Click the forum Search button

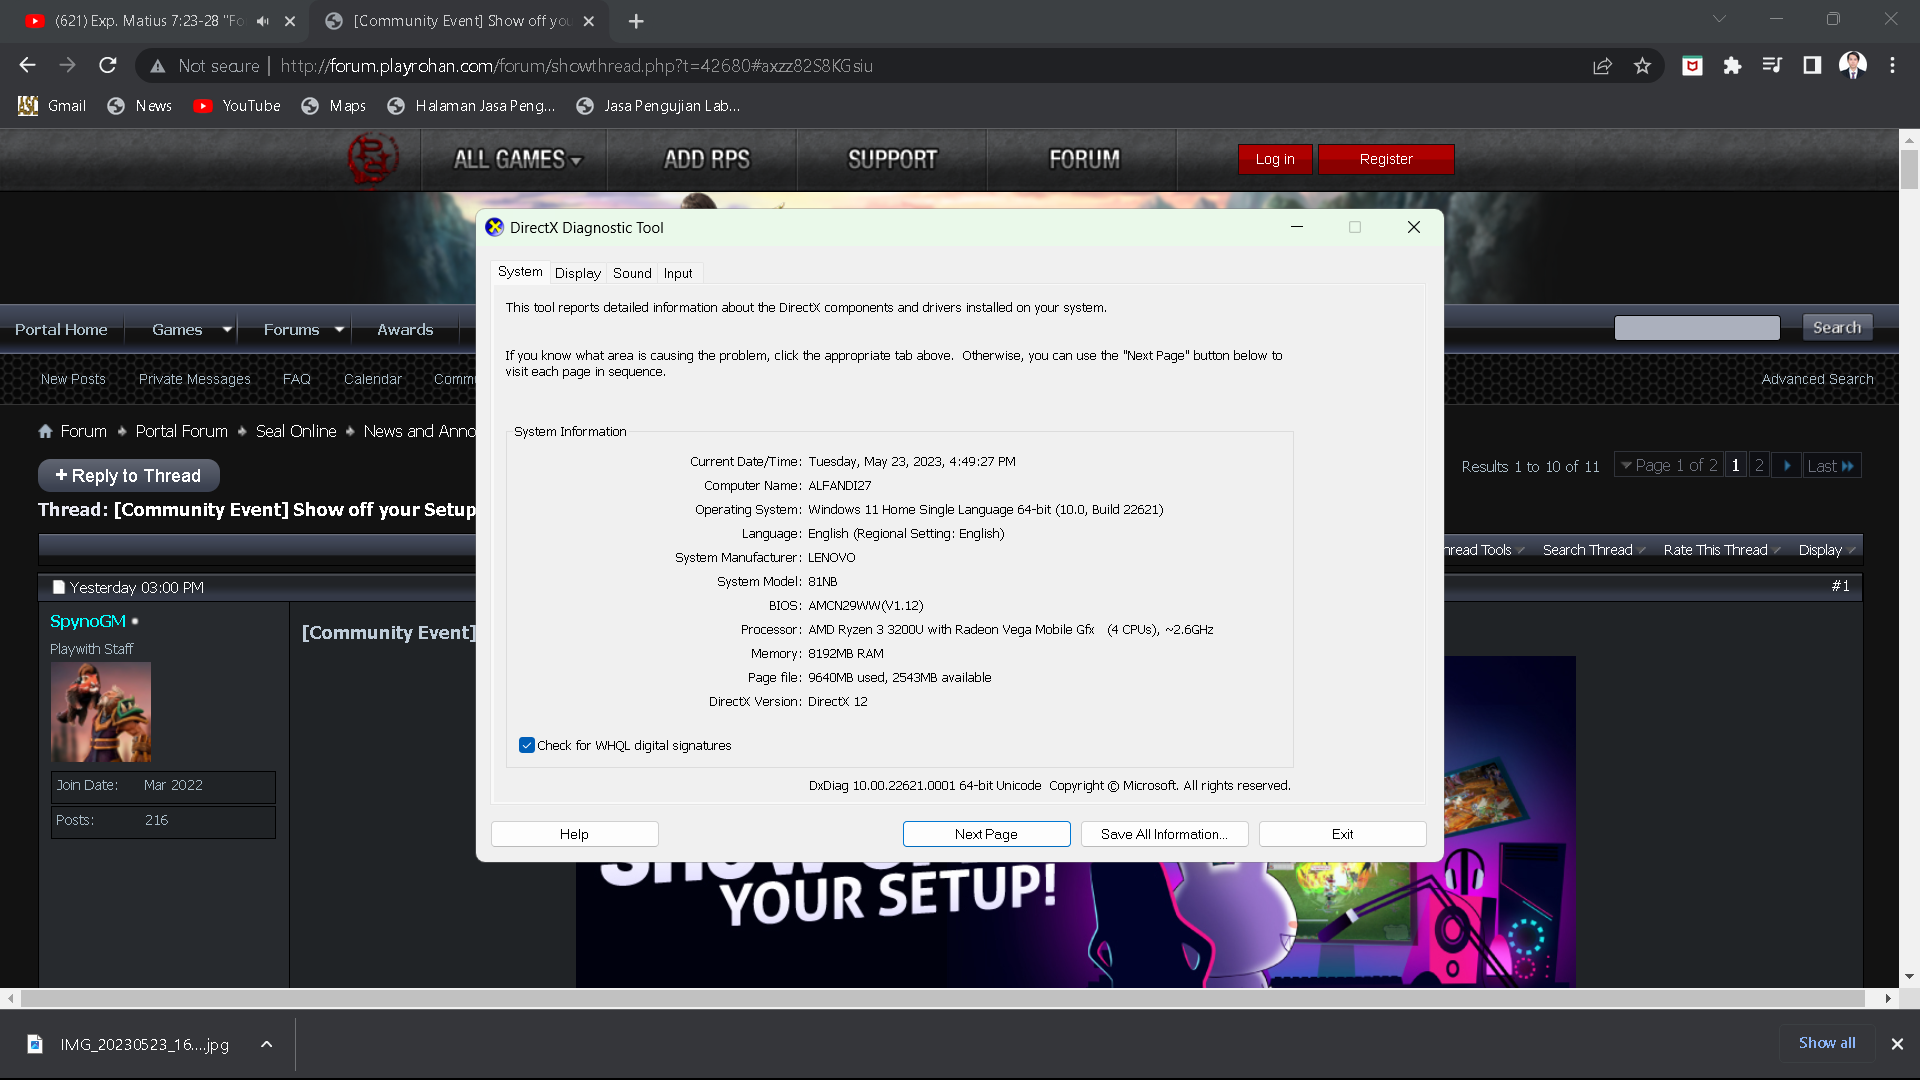(1837, 328)
